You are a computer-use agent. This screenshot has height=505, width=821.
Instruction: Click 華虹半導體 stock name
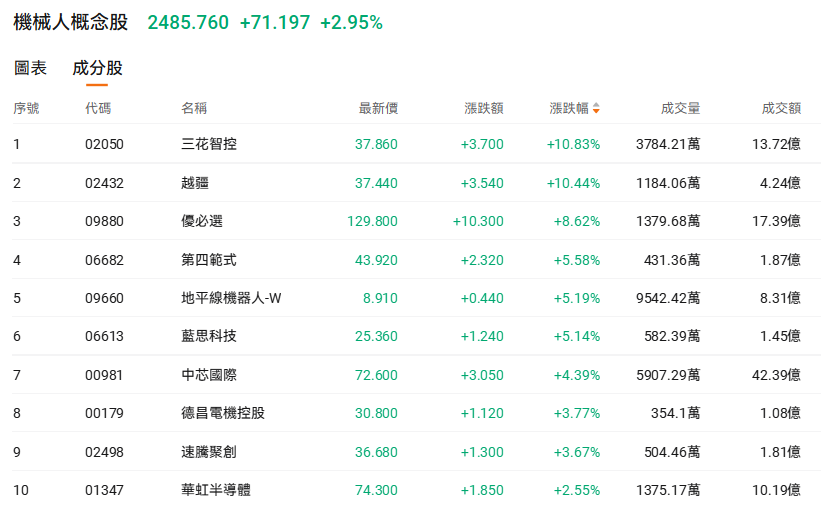[216, 490]
